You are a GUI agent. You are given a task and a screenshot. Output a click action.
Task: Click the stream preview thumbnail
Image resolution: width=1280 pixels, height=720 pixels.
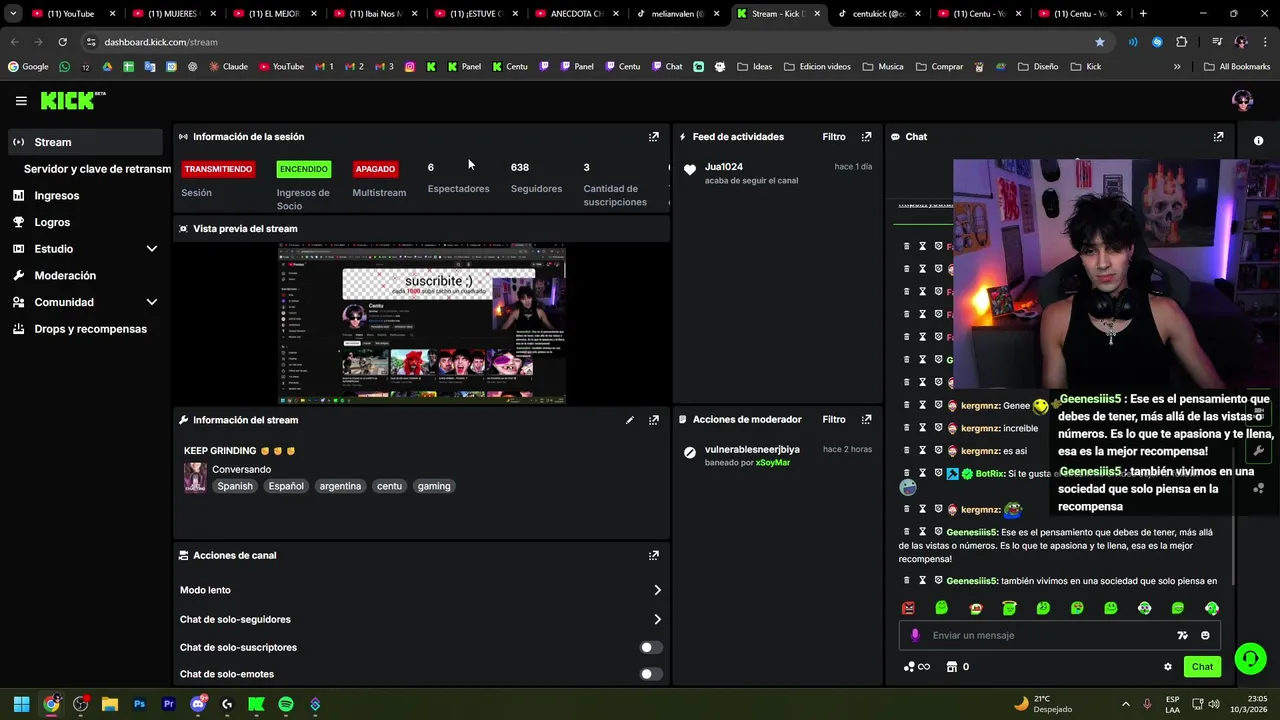pos(422,324)
